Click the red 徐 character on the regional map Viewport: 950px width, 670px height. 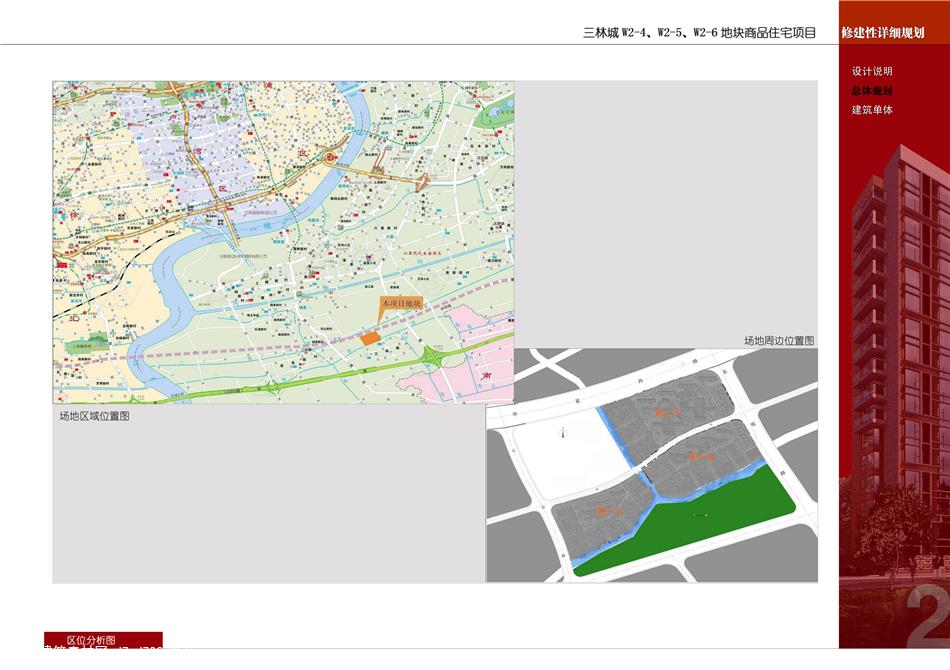74,216
